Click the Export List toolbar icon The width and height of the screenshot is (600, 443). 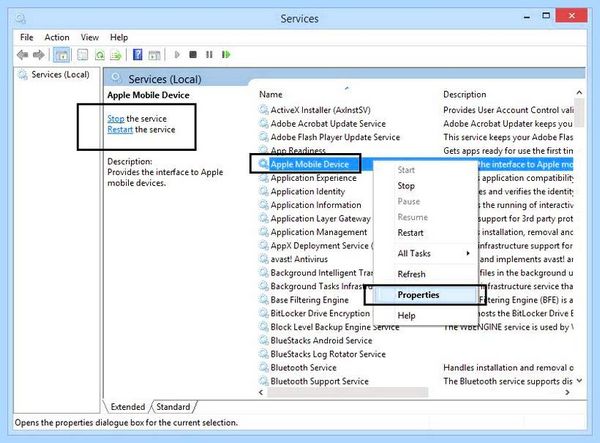pos(116,55)
